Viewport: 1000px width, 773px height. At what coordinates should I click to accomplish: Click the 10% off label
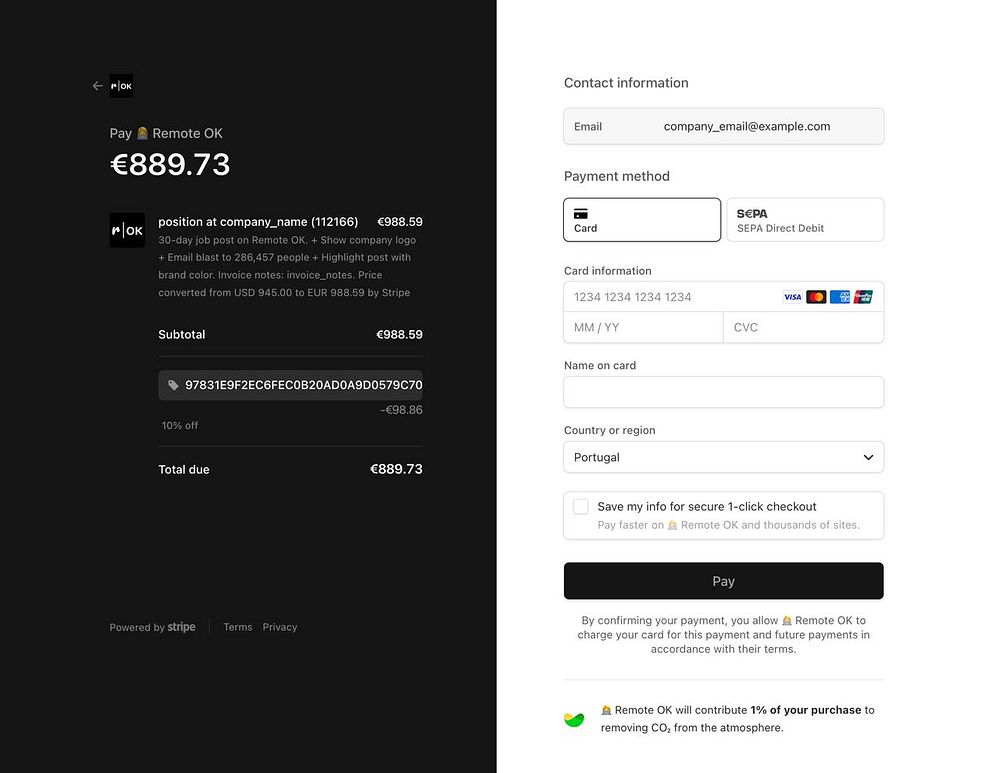click(x=180, y=425)
